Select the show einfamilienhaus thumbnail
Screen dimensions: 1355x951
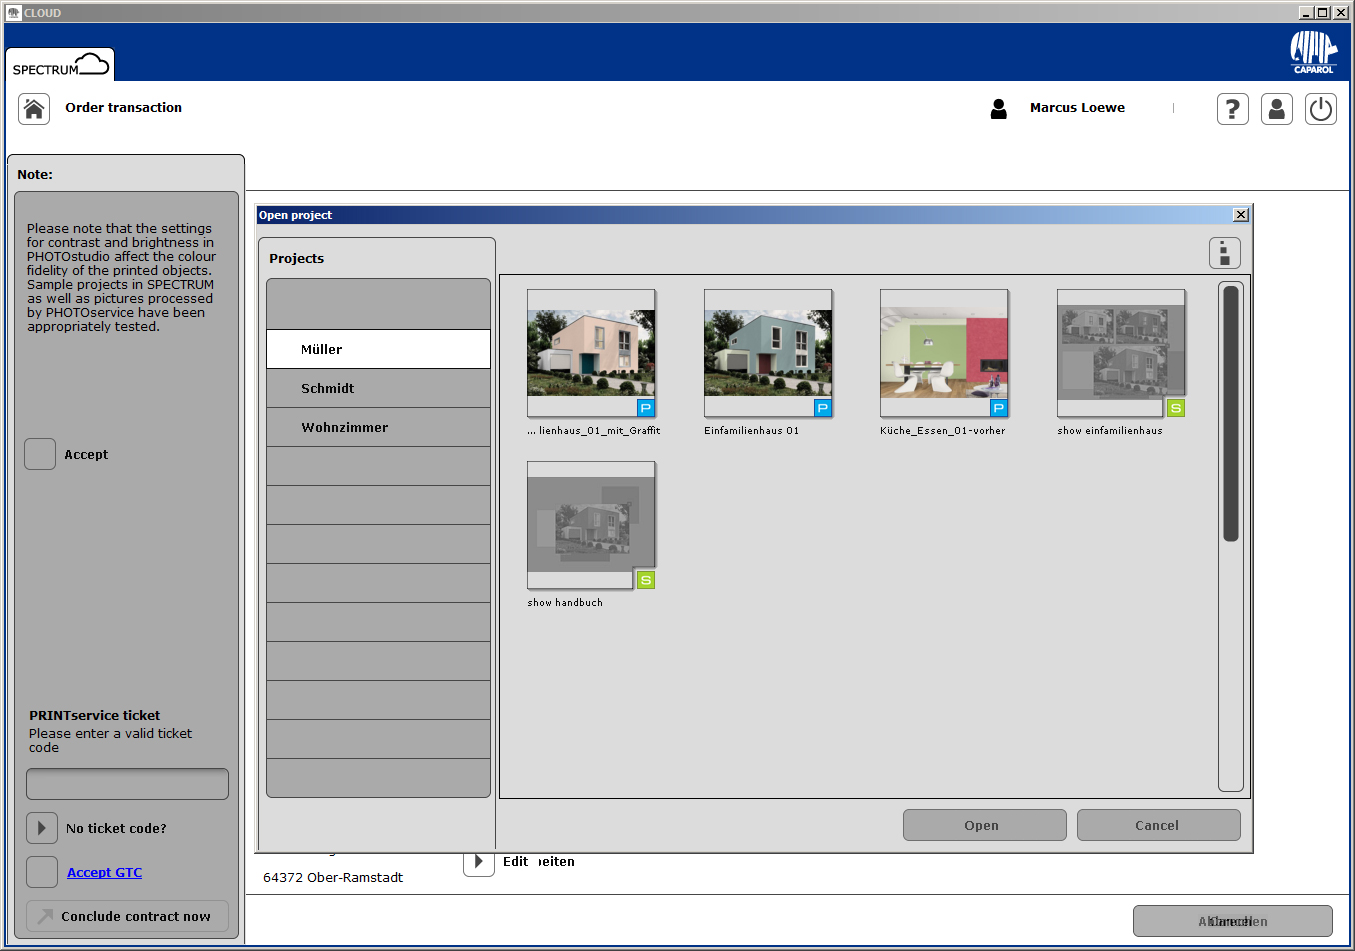(x=1121, y=353)
